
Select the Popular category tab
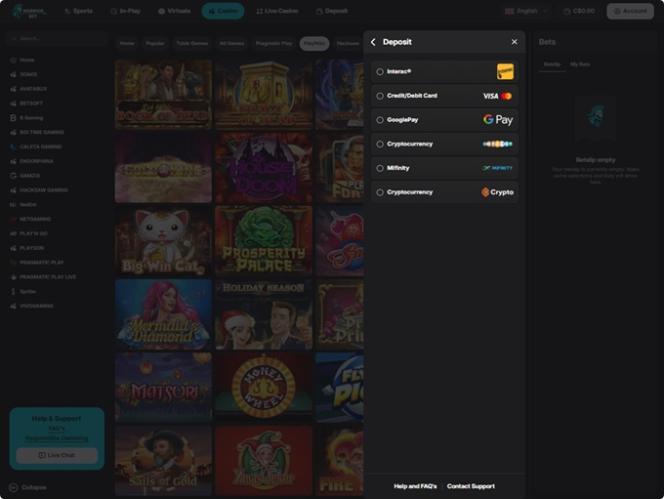click(155, 43)
